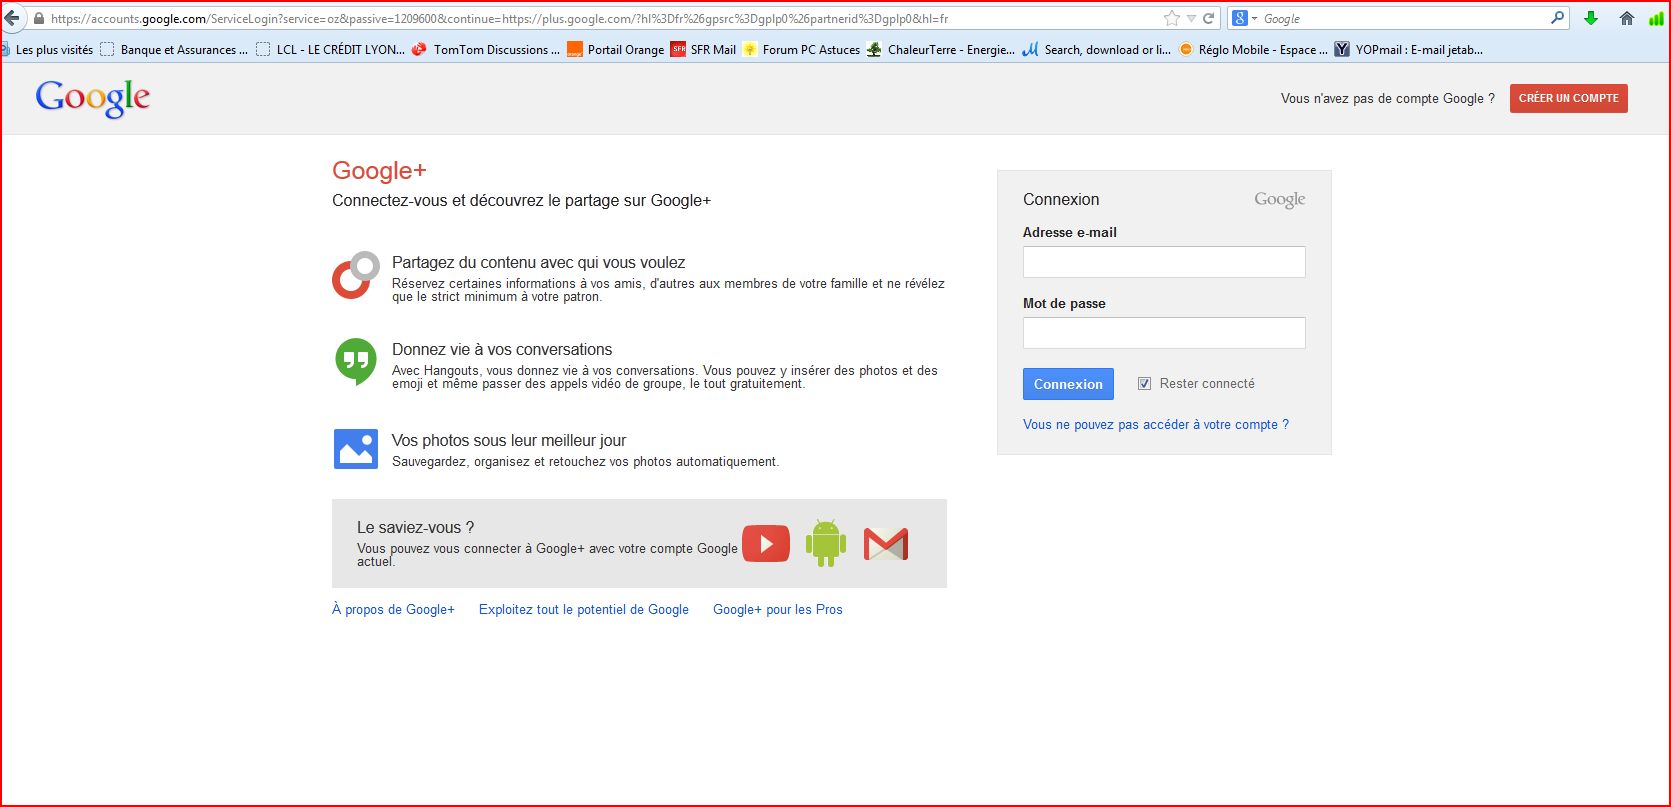
Task: Click the Gmail envelope icon
Action: click(886, 543)
